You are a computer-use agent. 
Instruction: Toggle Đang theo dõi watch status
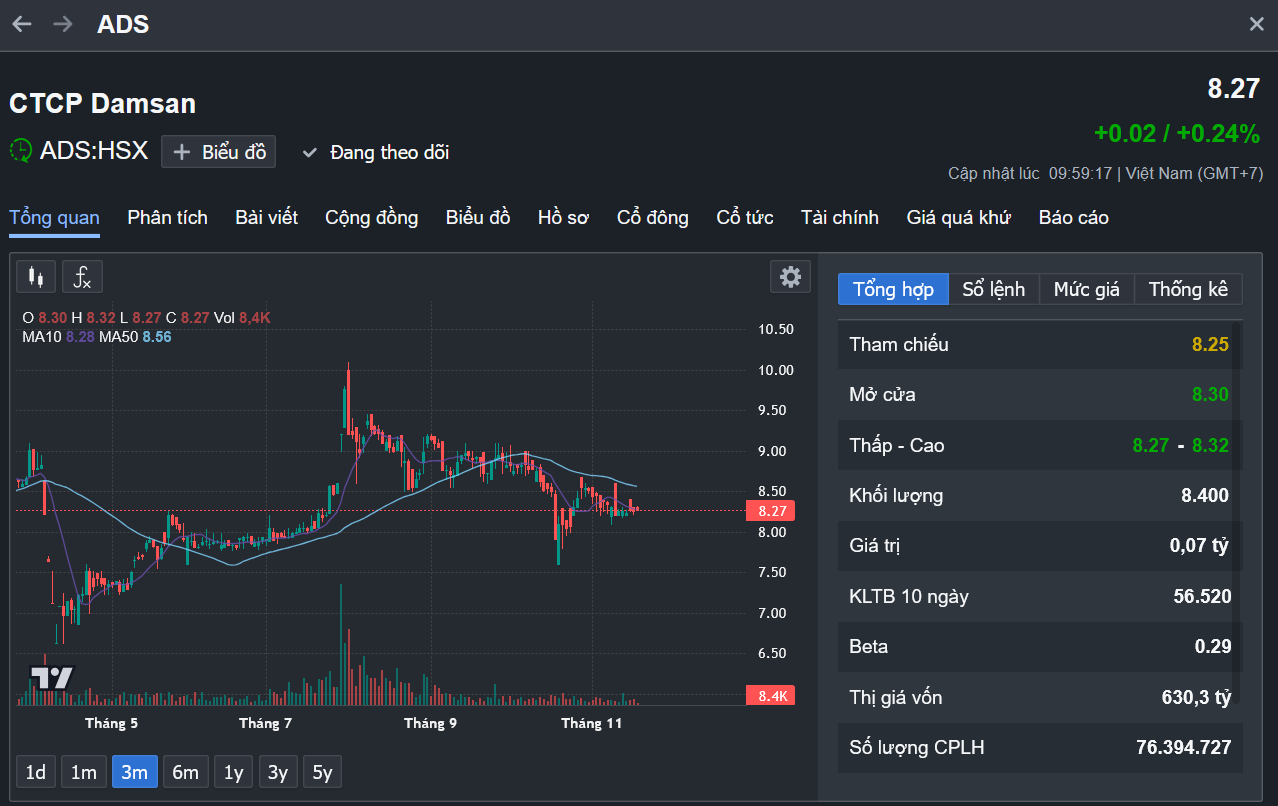point(375,152)
